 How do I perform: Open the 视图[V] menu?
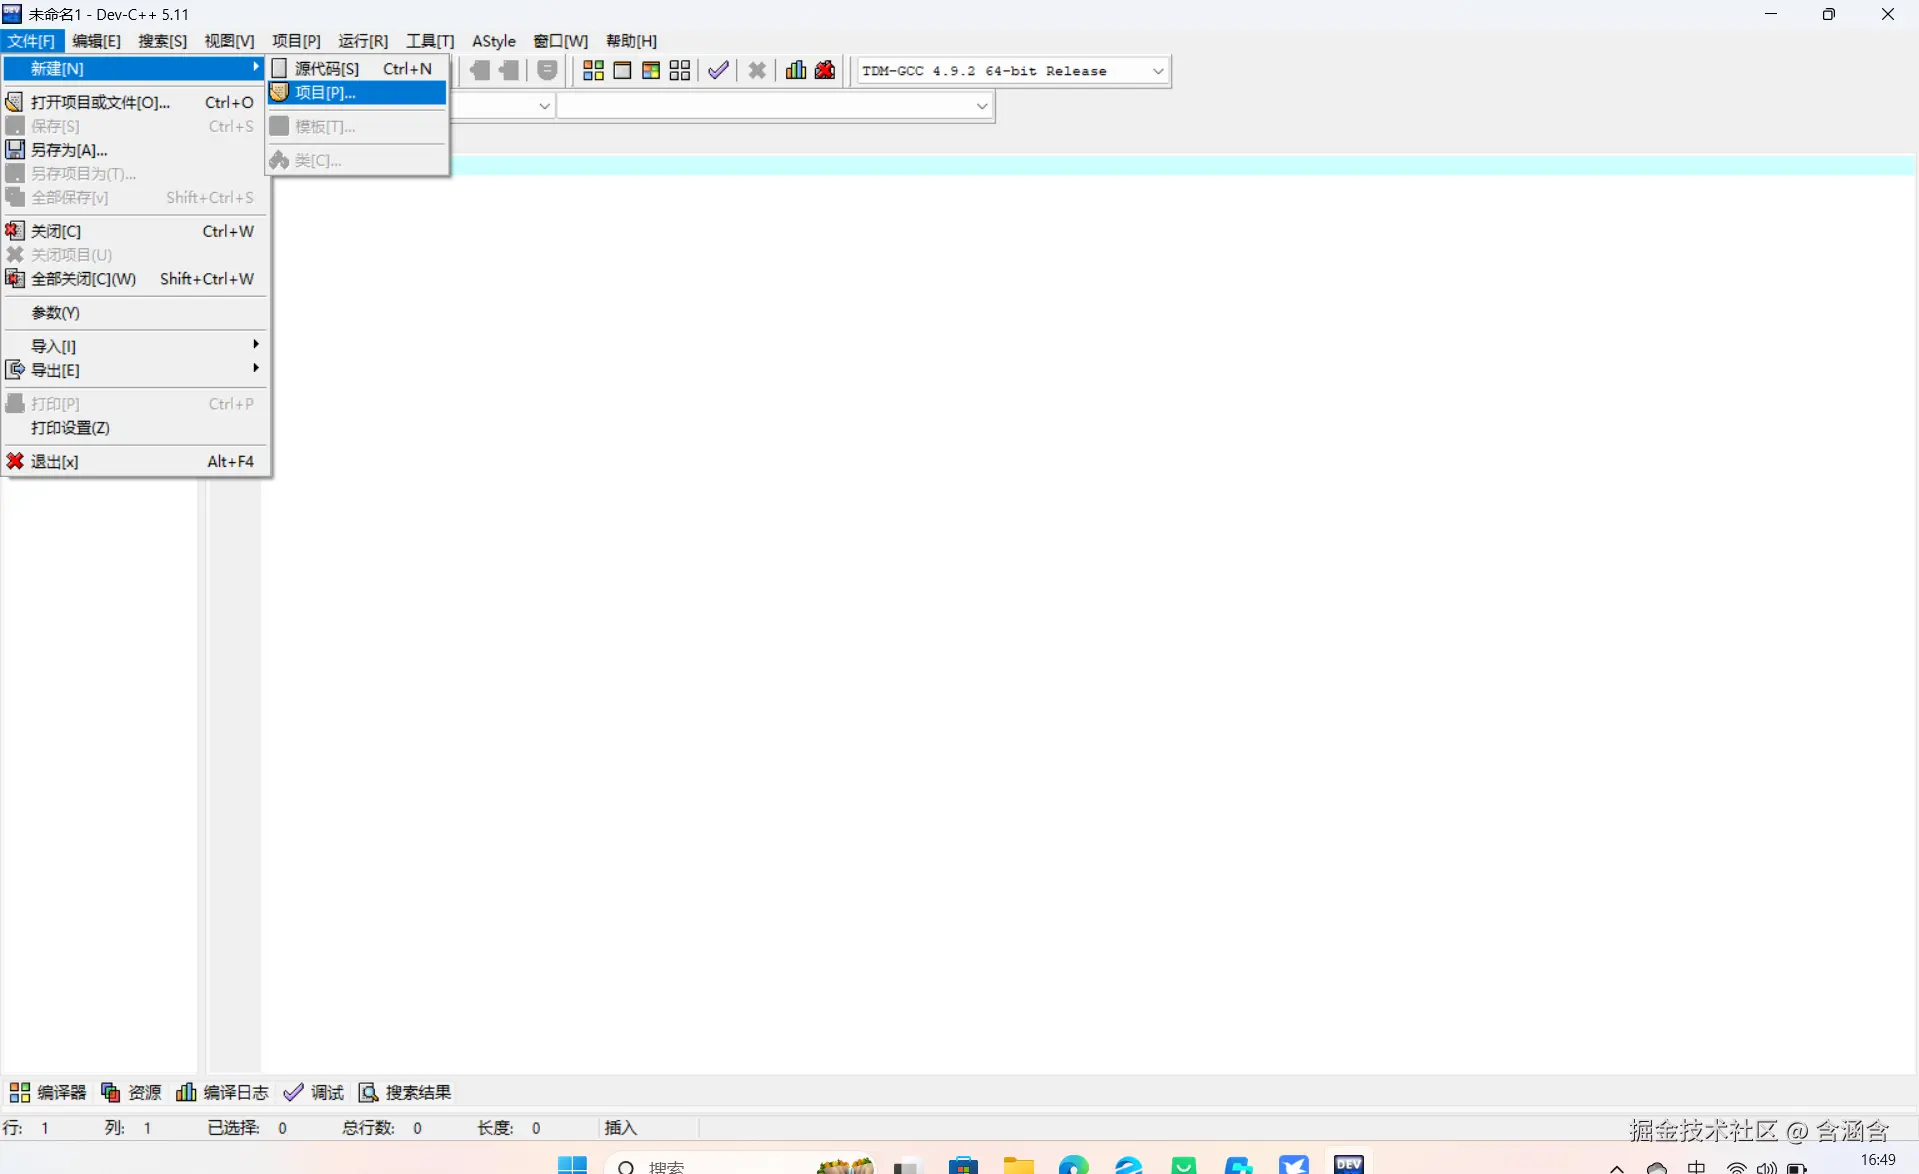229,41
